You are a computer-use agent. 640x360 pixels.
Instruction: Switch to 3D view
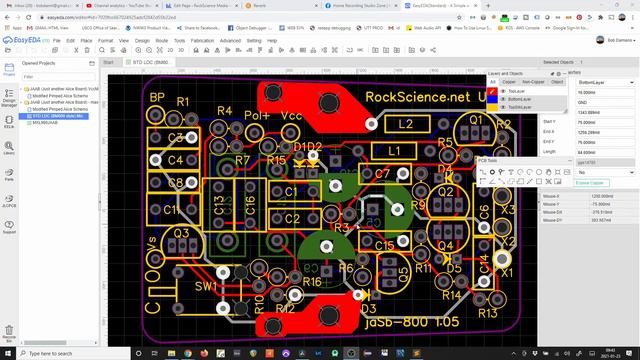pyautogui.click(x=181, y=50)
